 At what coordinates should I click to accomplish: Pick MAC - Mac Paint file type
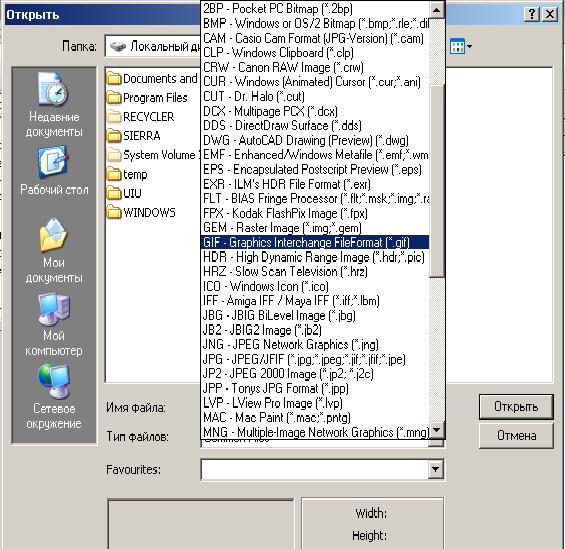coord(315,418)
